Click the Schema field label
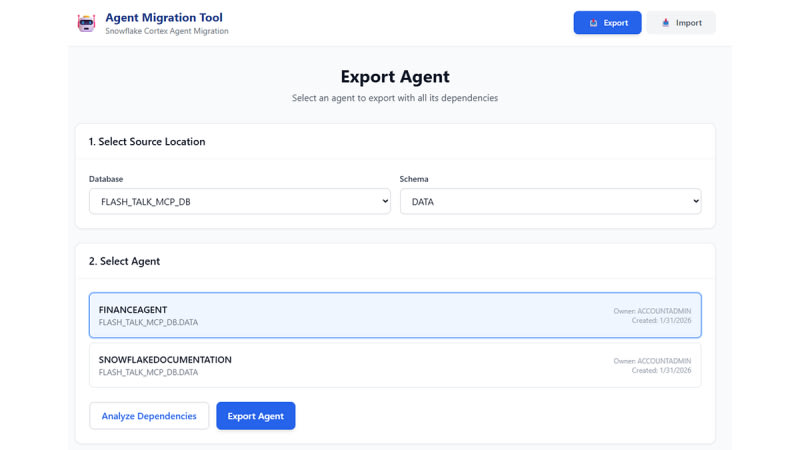 (414, 179)
